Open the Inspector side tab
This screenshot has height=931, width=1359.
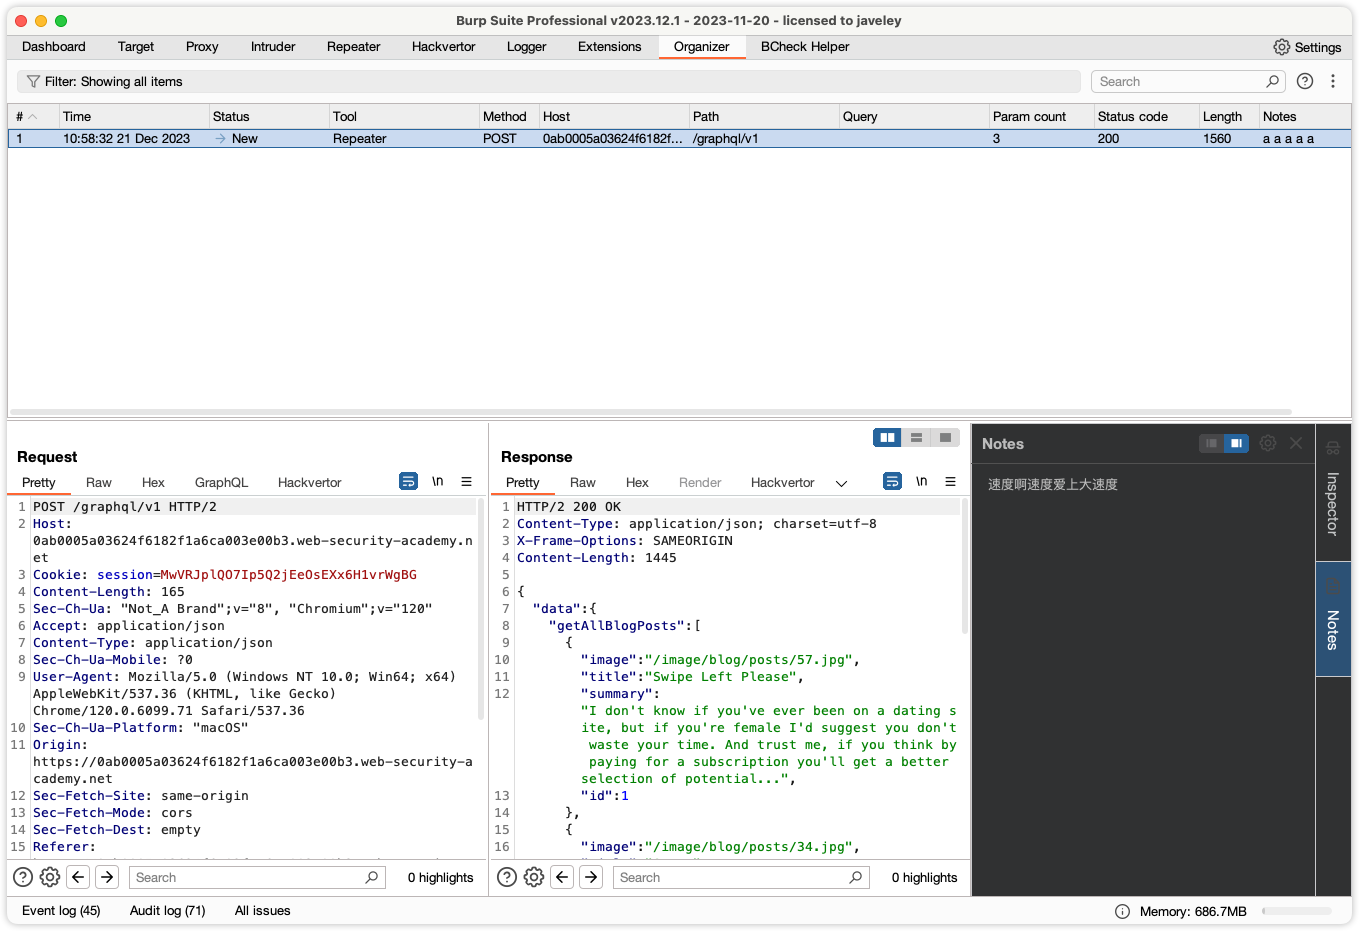pyautogui.click(x=1333, y=492)
